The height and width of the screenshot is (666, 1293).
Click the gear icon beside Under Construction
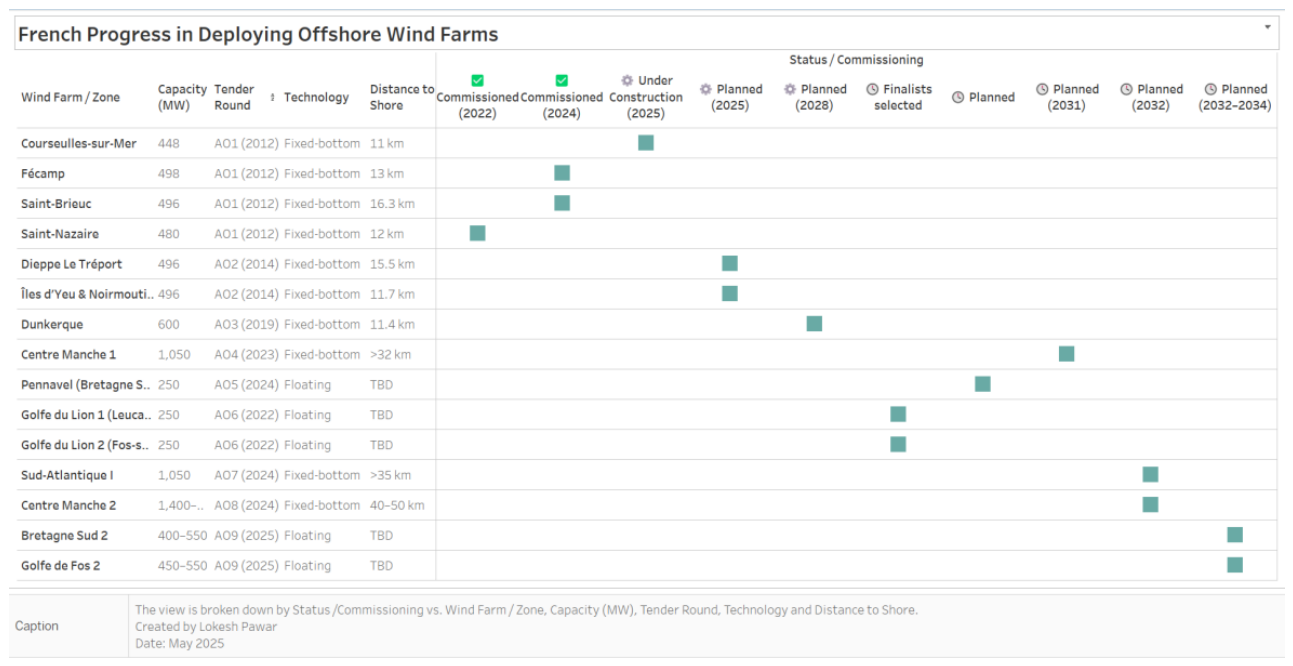coord(627,81)
